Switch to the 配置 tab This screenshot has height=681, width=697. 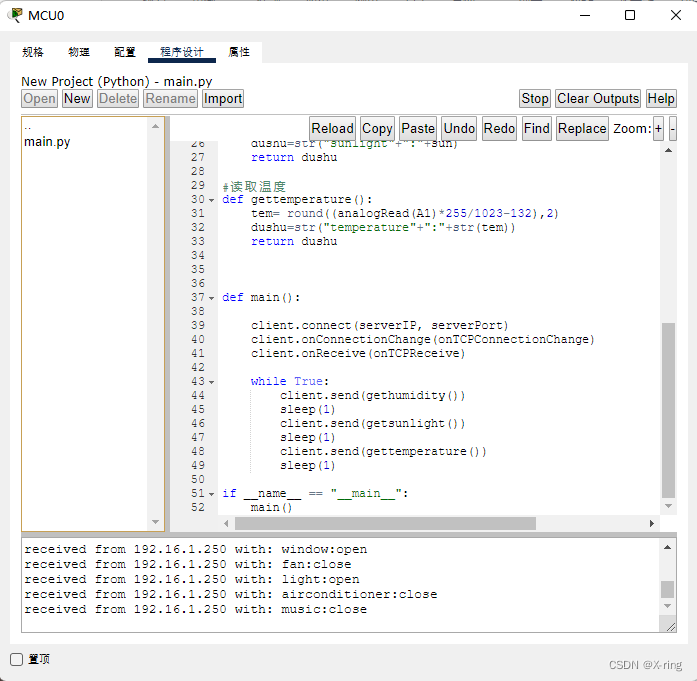[125, 52]
